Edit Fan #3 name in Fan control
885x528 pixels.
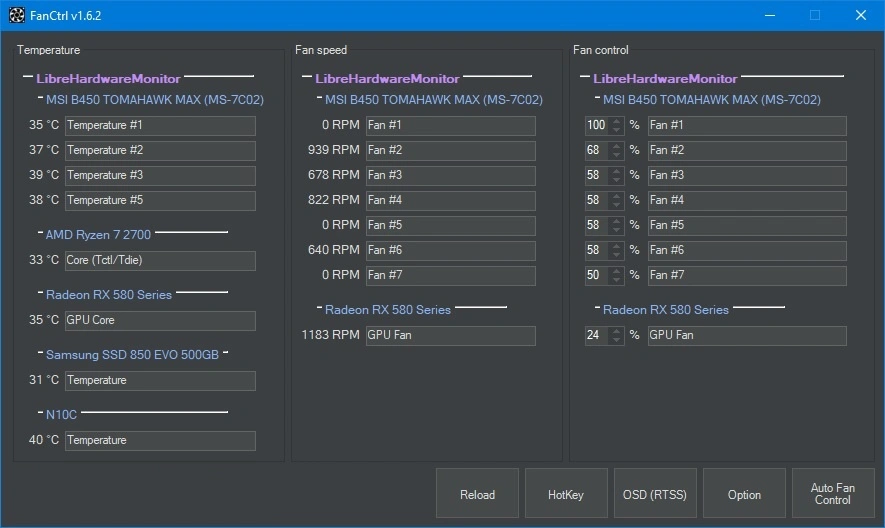pyautogui.click(x=747, y=175)
